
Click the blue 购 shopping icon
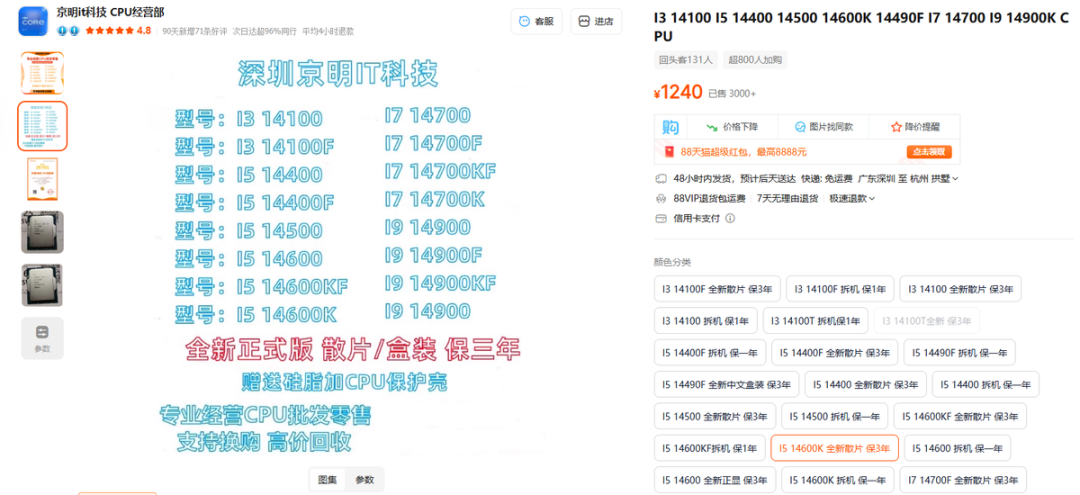tap(670, 127)
